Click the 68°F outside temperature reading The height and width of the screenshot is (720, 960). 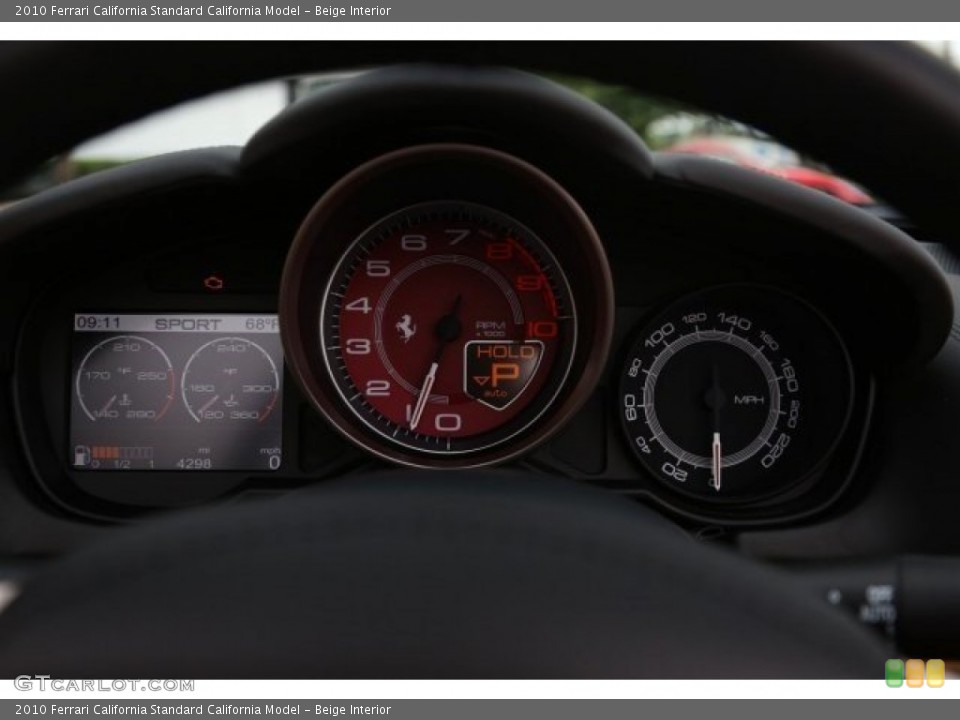click(x=261, y=324)
